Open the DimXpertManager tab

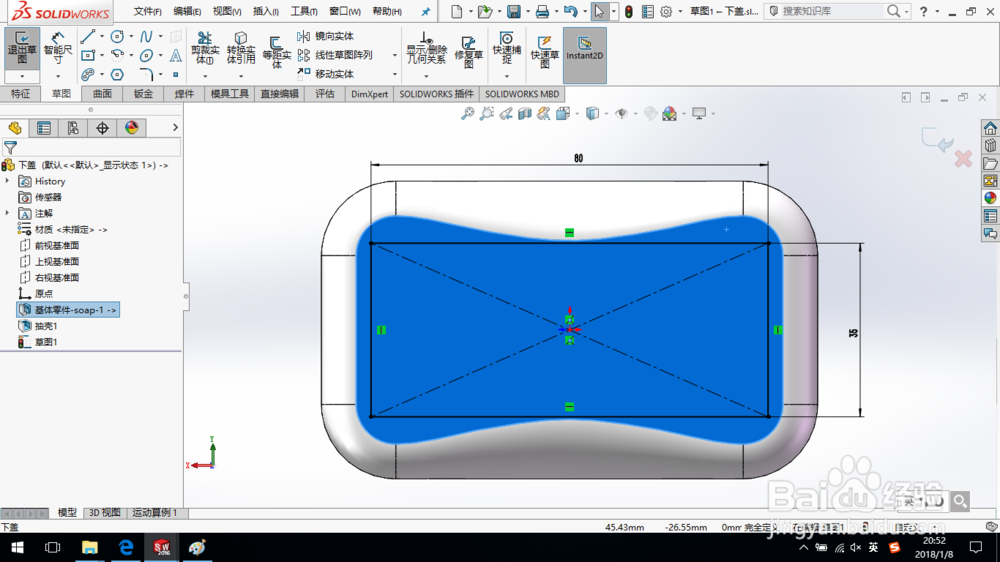103,128
